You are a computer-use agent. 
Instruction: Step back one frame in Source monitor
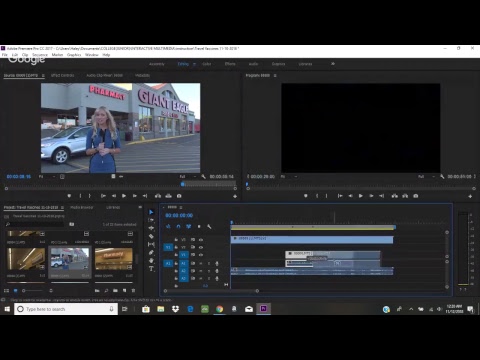point(114,196)
